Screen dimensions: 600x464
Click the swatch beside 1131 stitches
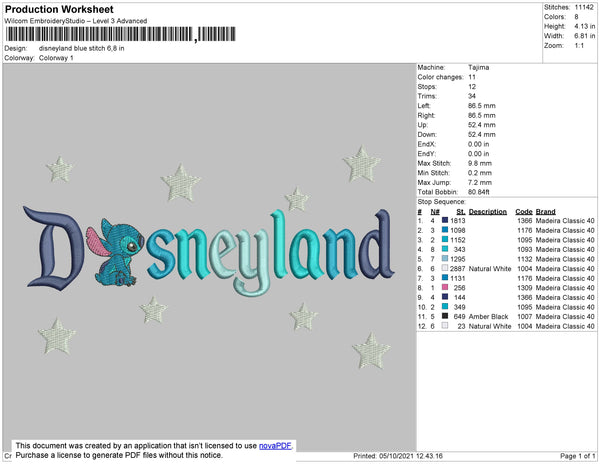click(445, 278)
